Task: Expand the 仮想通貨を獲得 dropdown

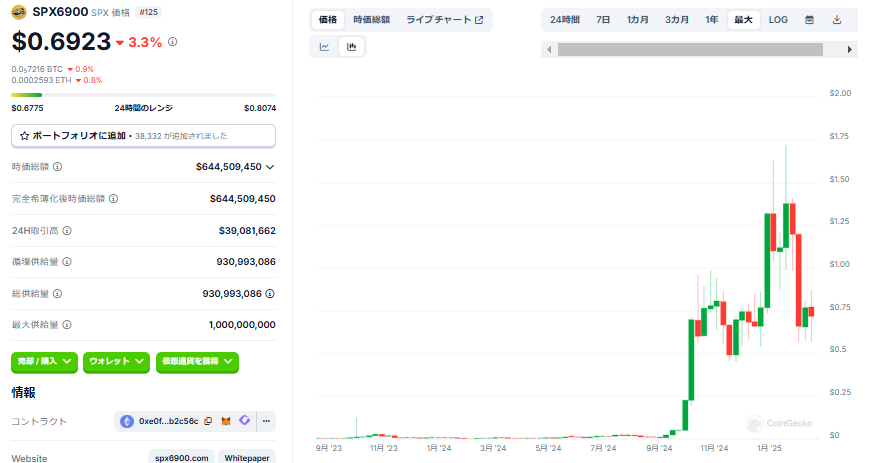Action: 197,361
